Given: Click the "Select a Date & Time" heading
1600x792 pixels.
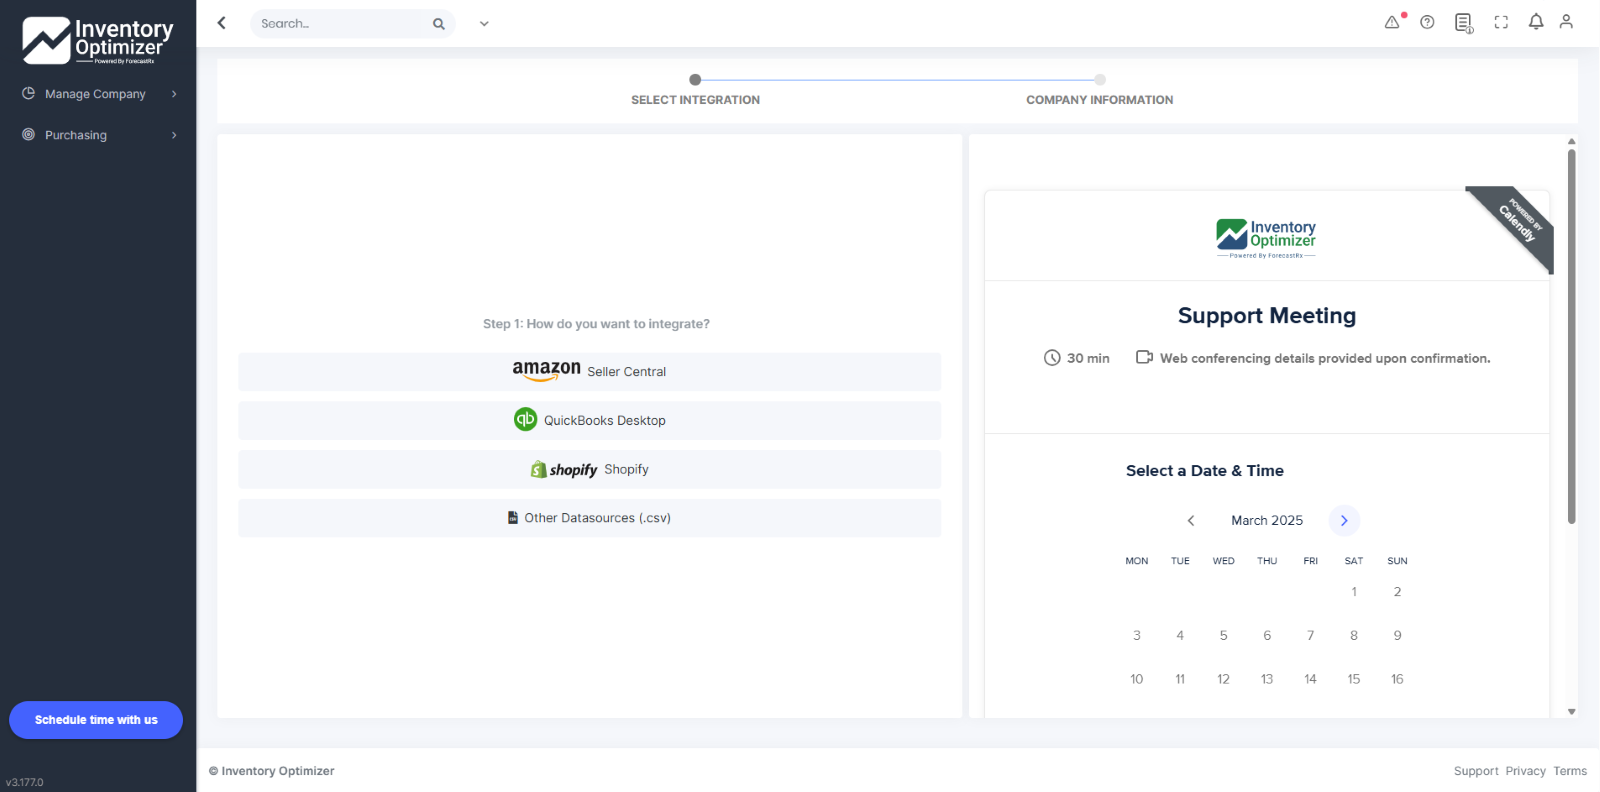Looking at the screenshot, I should pos(1205,471).
